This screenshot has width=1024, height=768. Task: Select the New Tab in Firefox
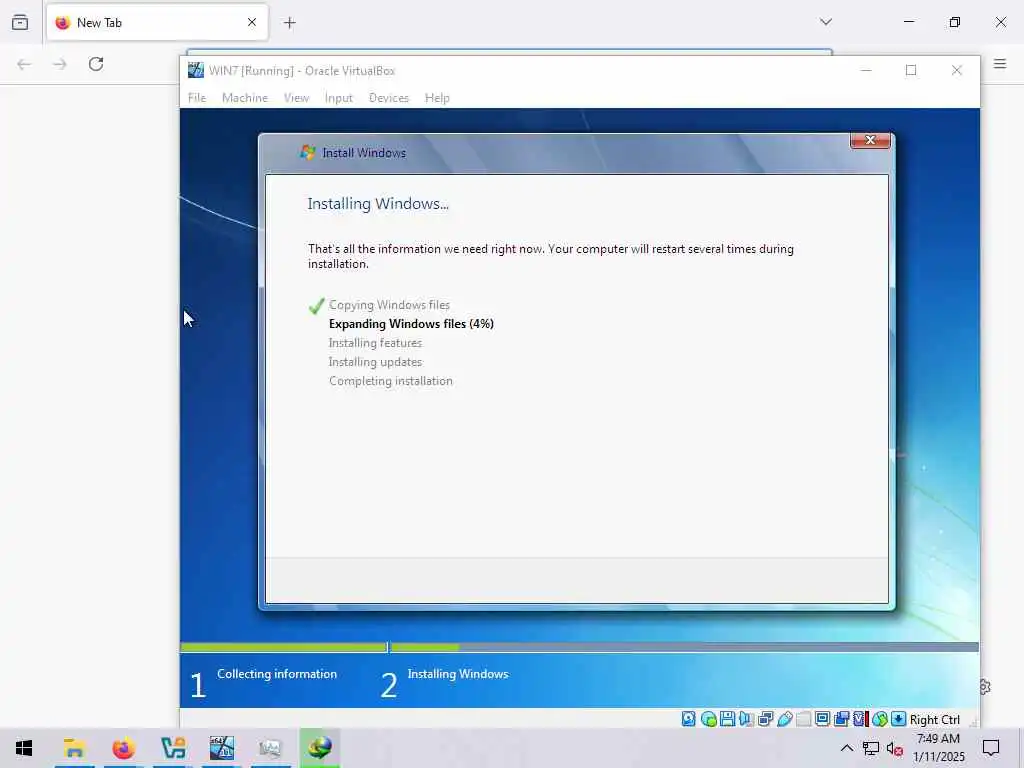(157, 22)
